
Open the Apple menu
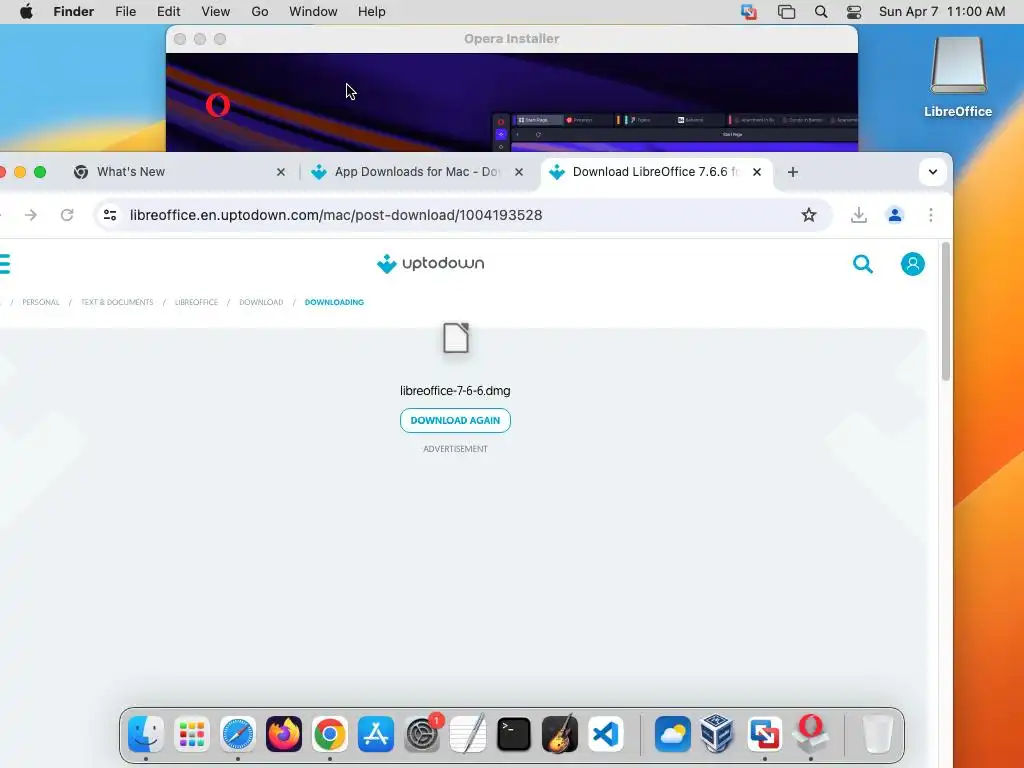(x=26, y=12)
